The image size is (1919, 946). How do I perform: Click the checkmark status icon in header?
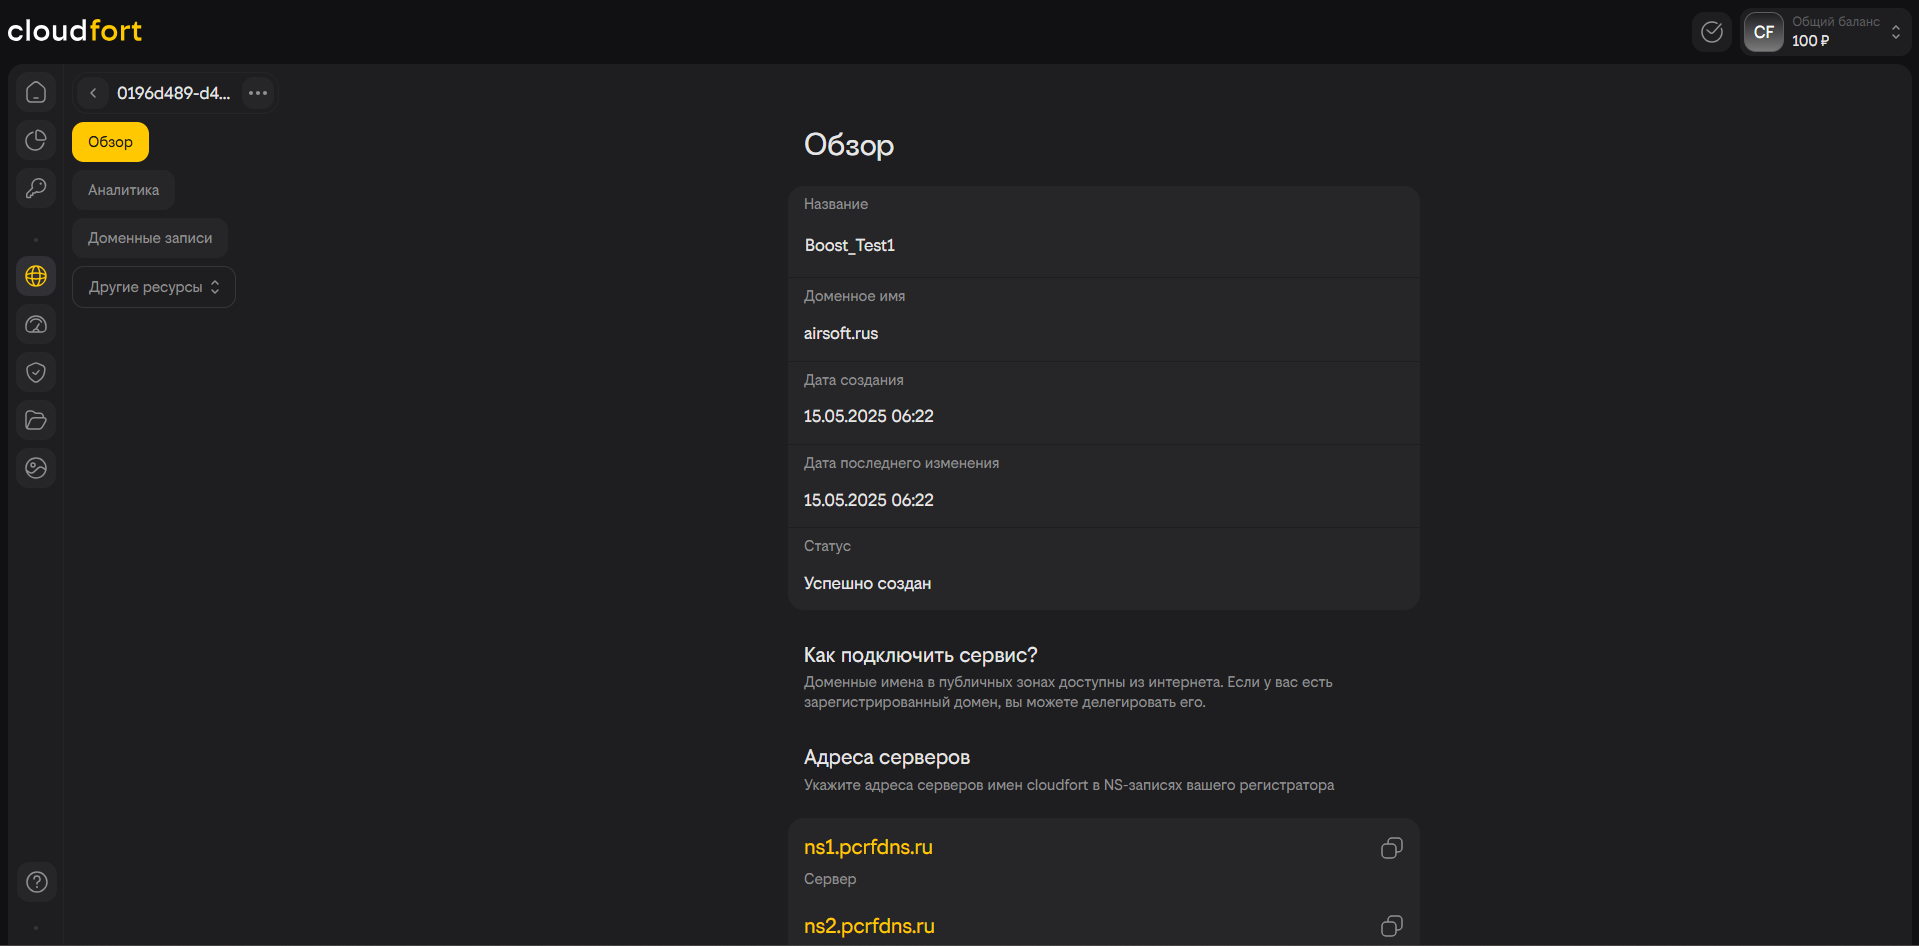click(1712, 32)
